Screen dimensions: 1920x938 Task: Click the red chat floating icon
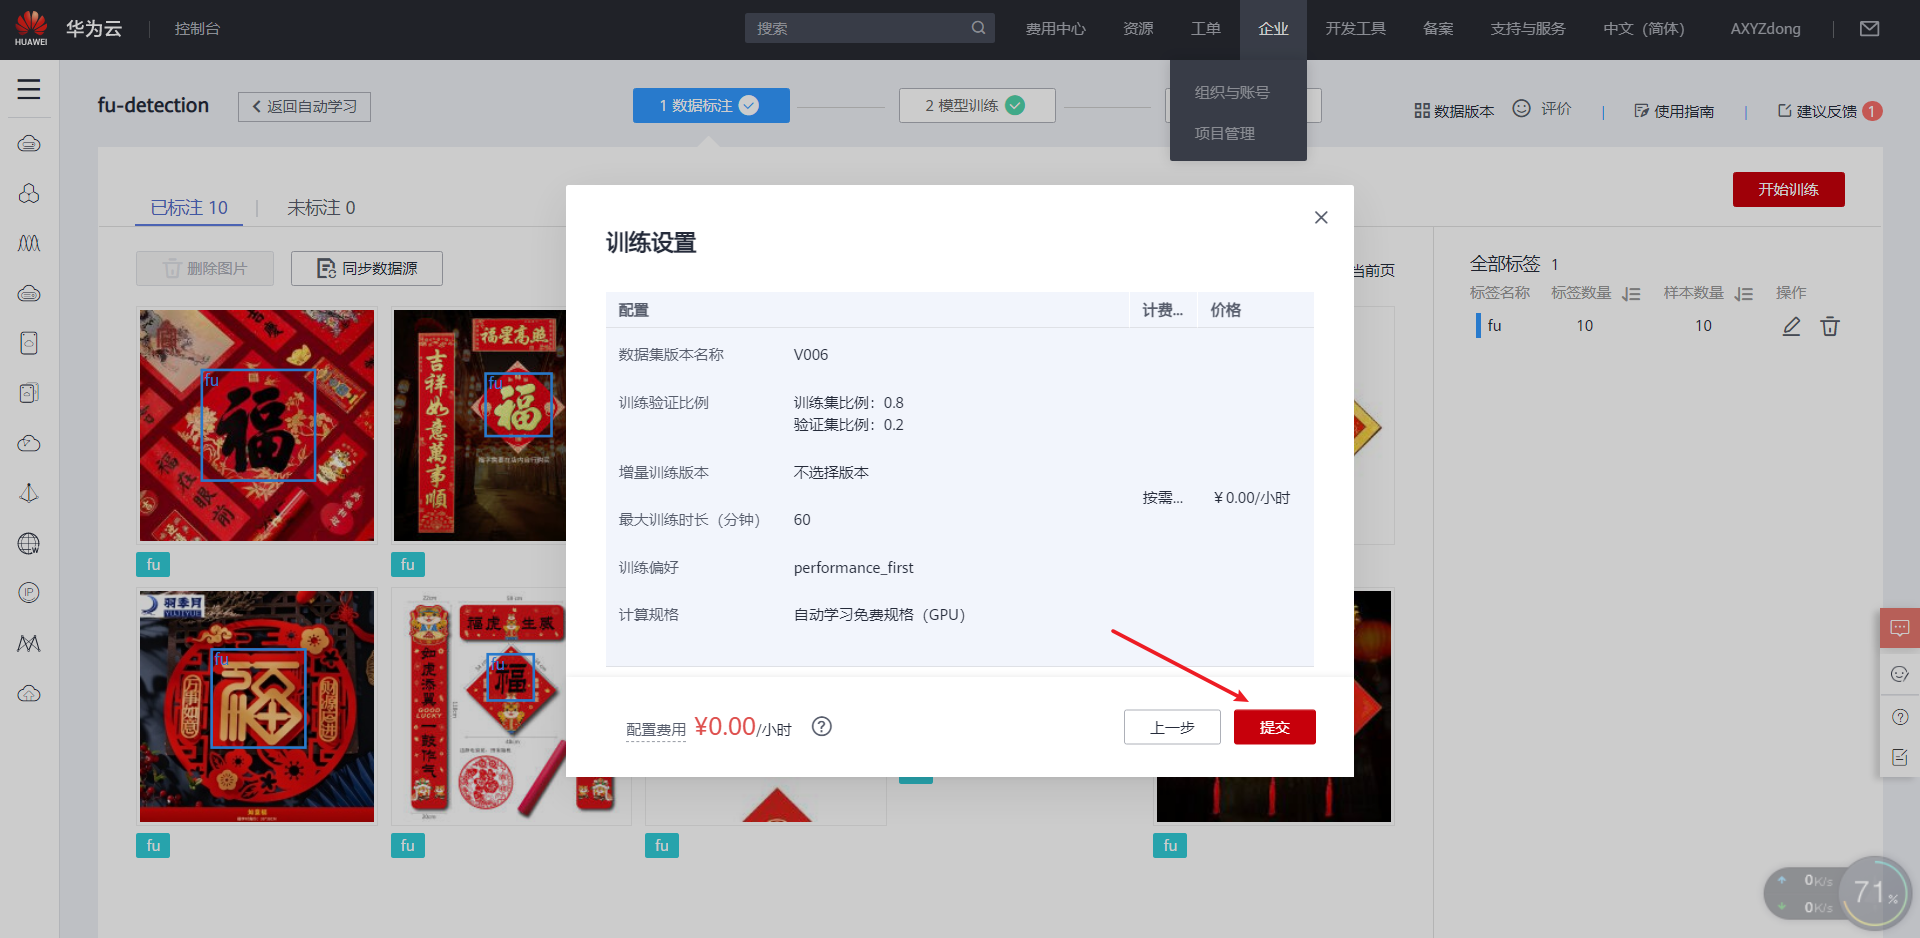(1900, 628)
